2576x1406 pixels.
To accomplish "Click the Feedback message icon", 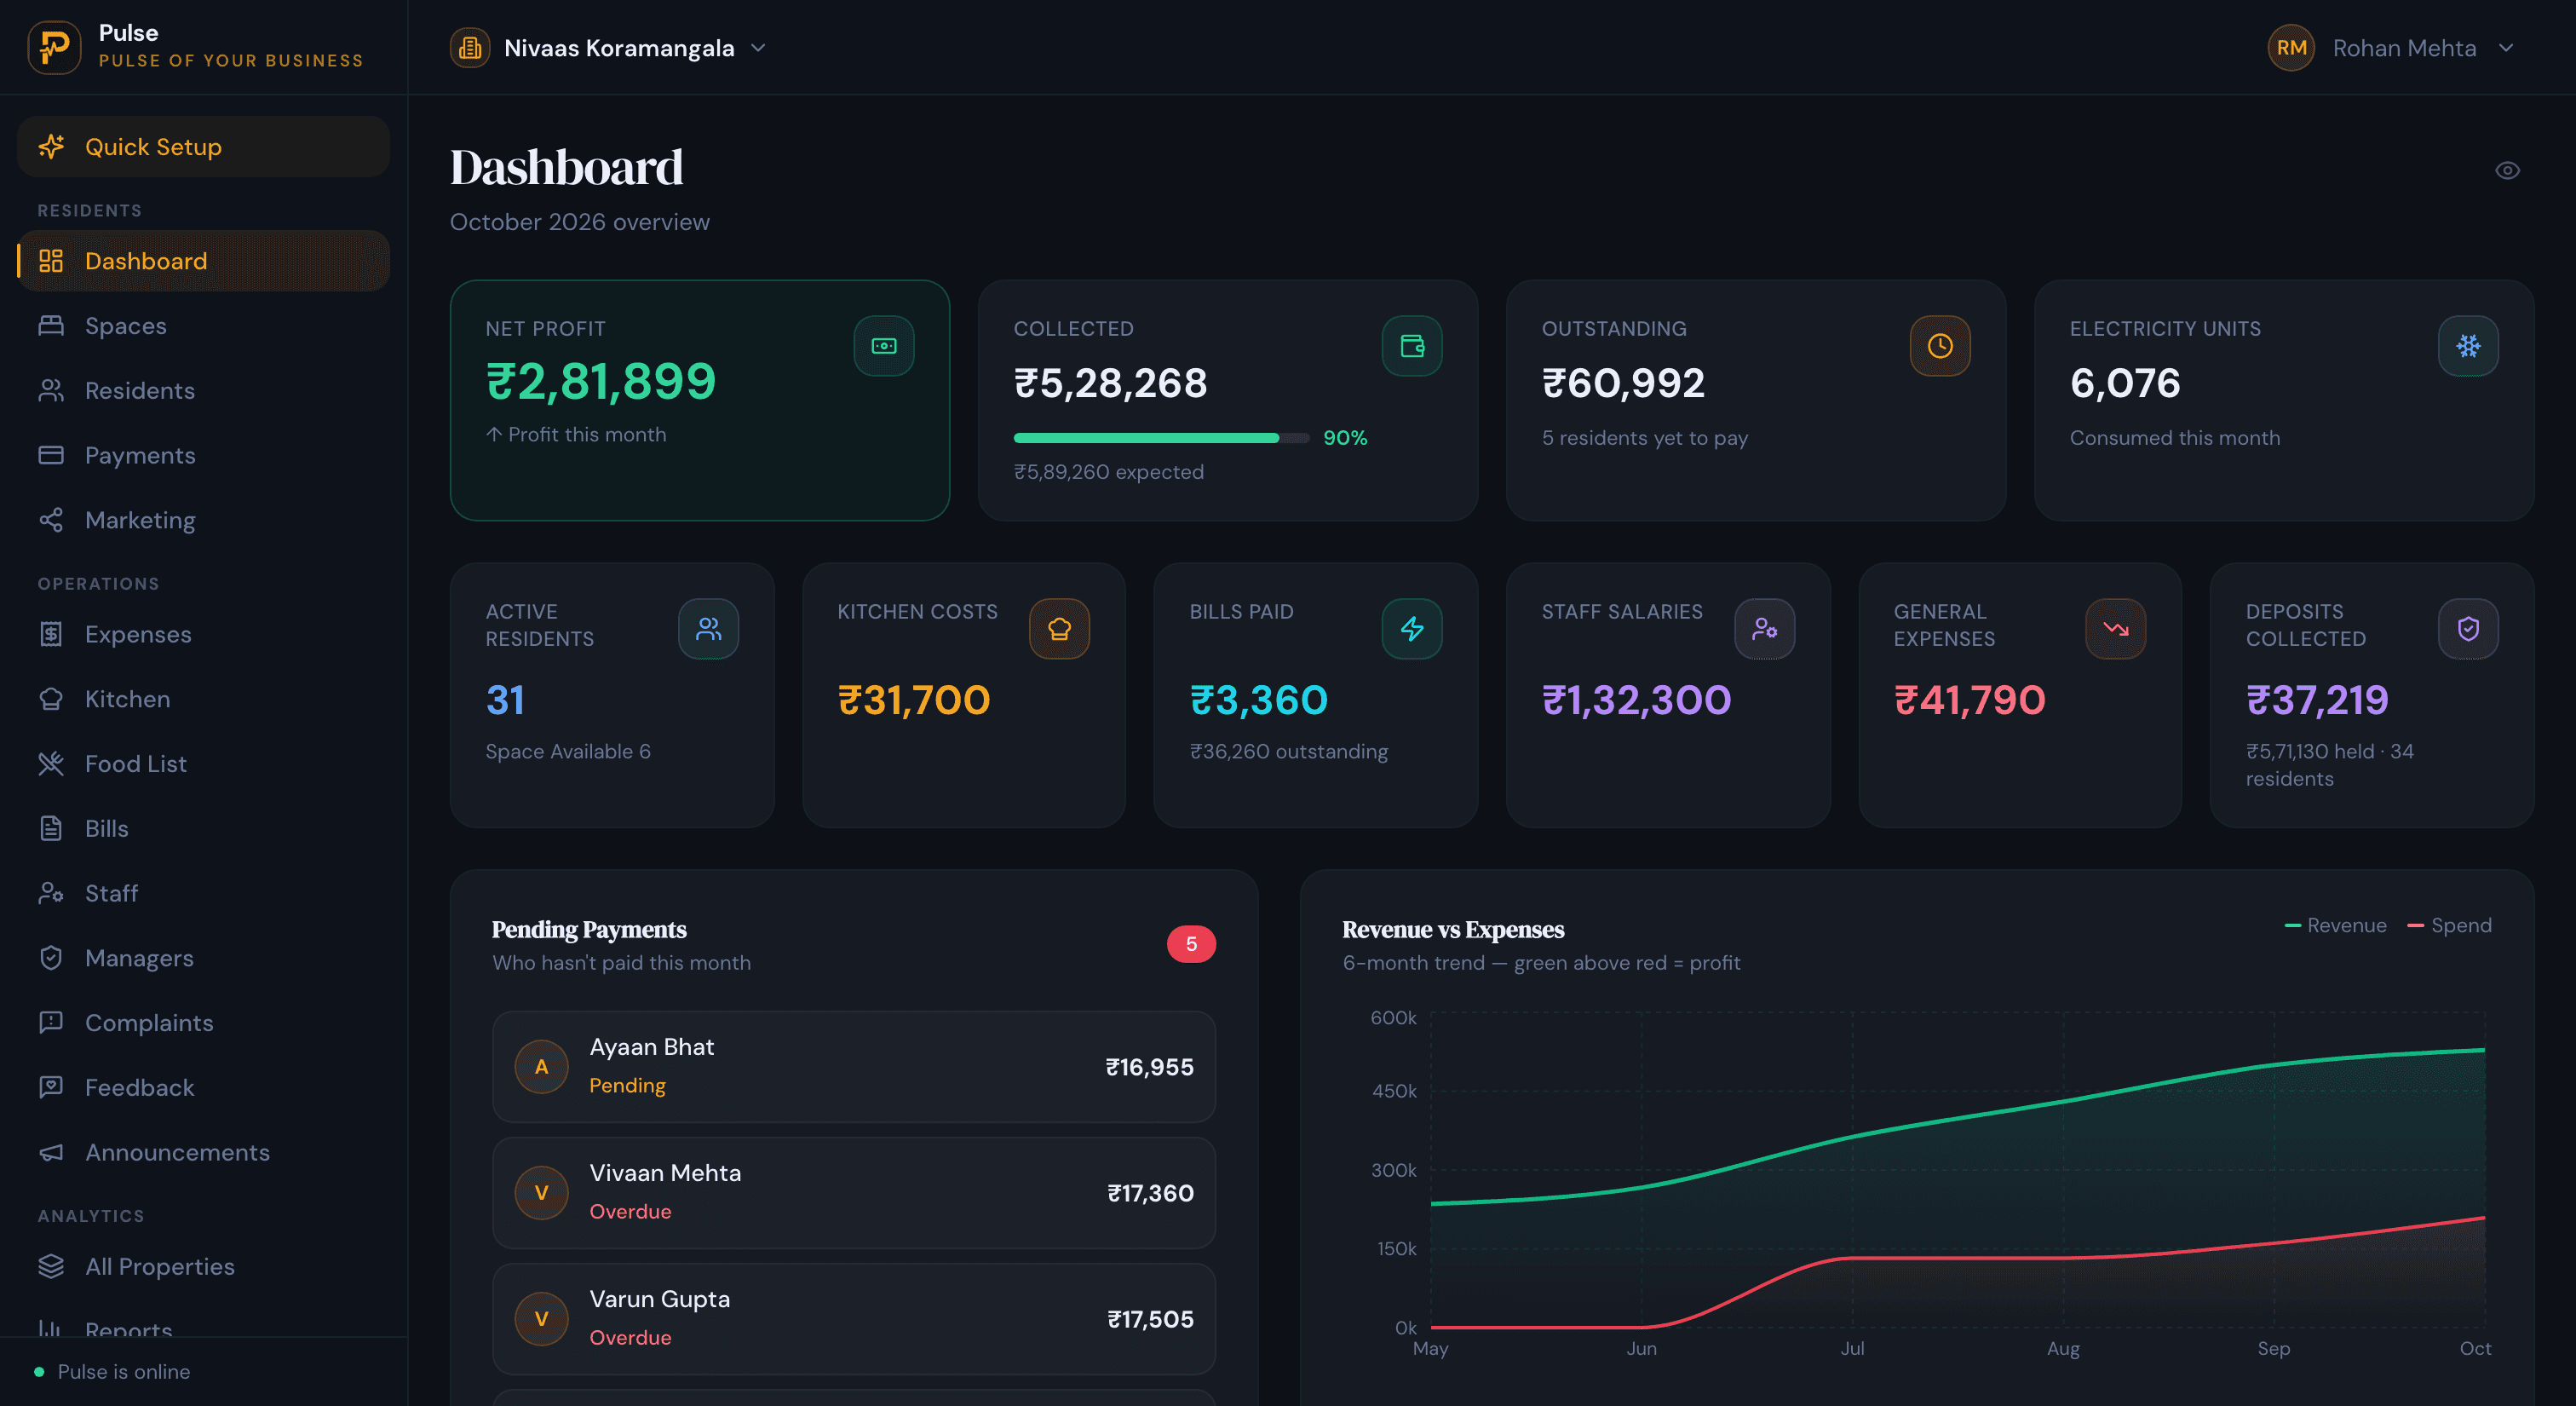I will 51,1087.
